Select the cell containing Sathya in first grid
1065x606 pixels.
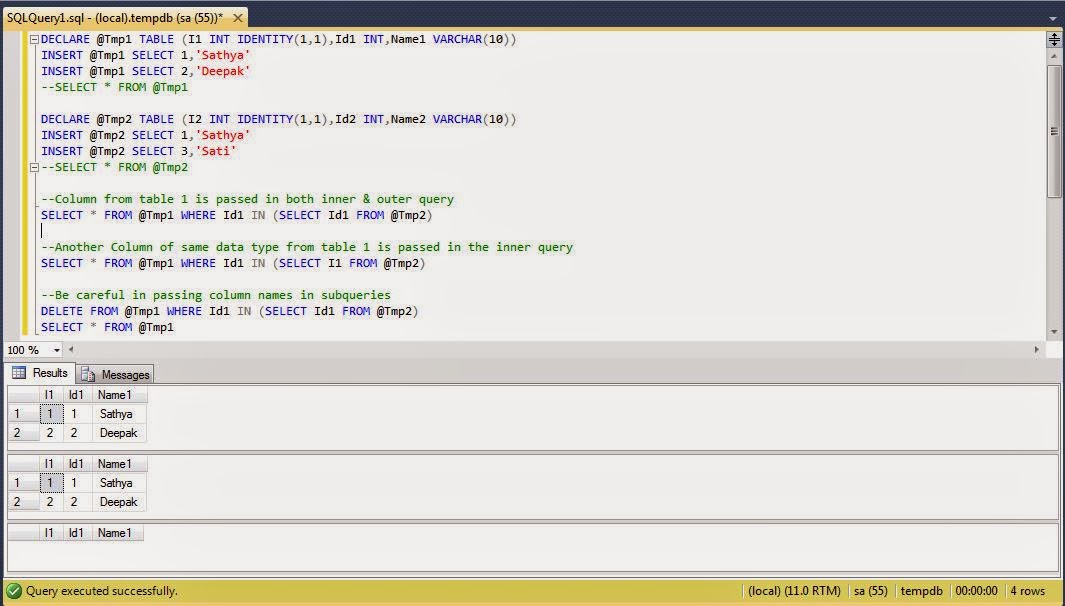point(116,413)
